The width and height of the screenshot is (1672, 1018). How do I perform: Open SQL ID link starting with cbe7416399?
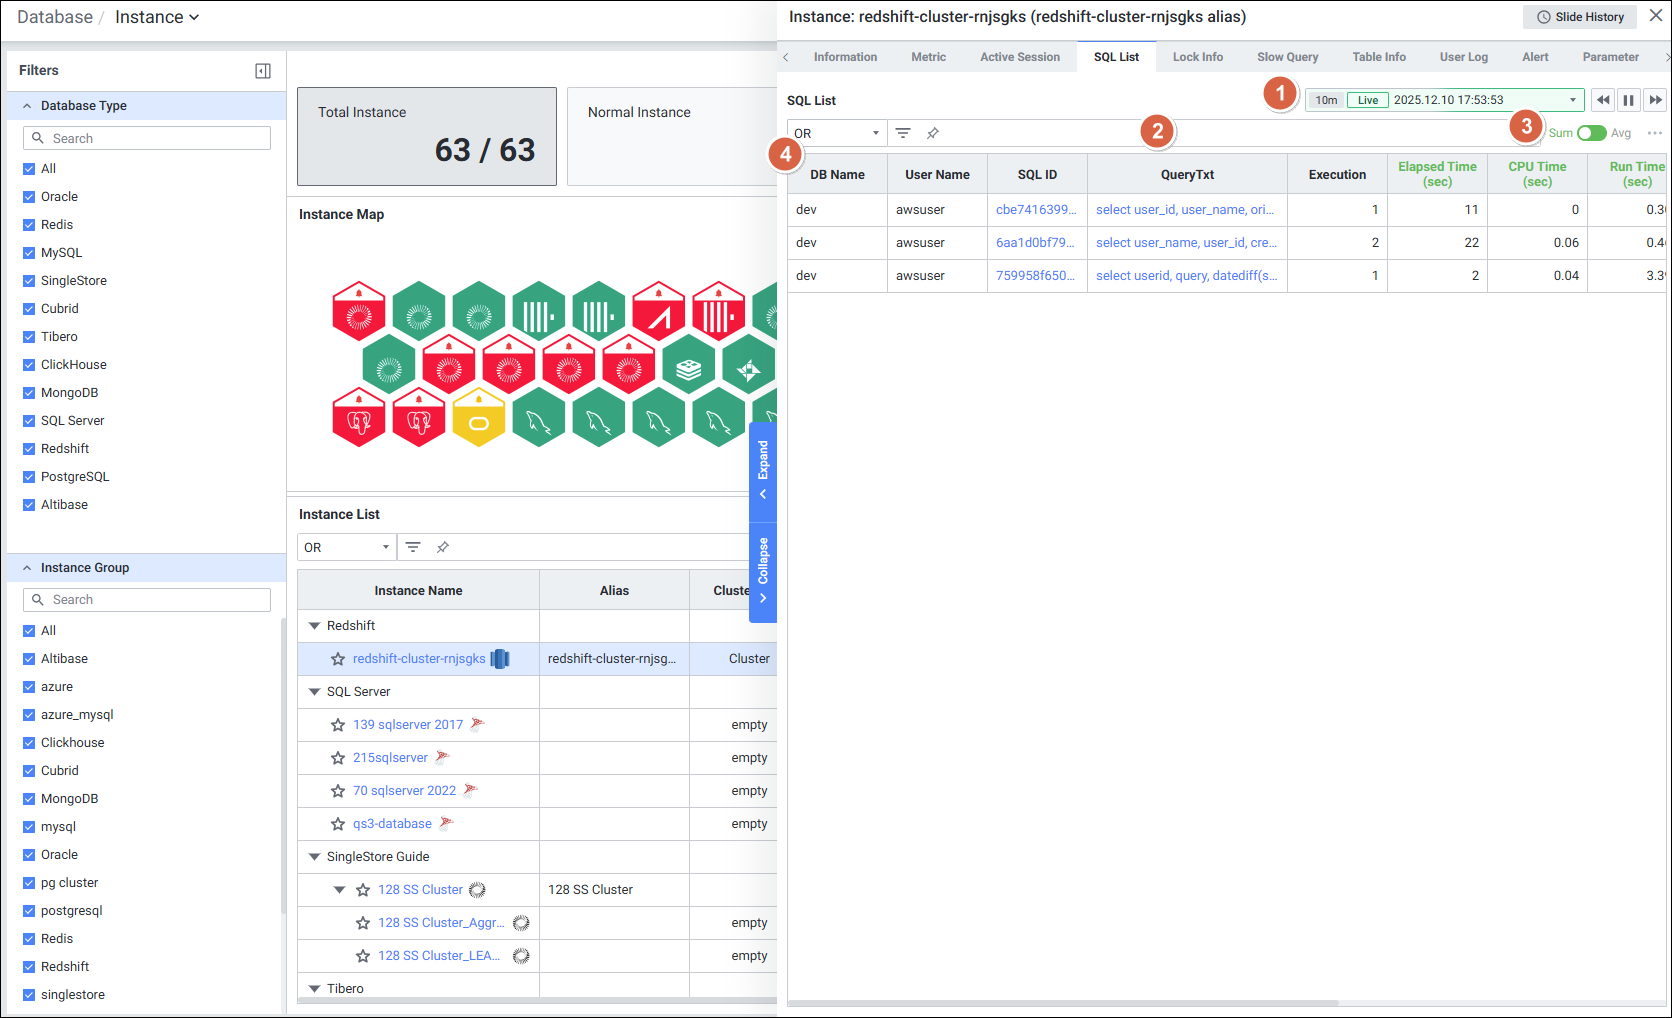[x=1036, y=210]
